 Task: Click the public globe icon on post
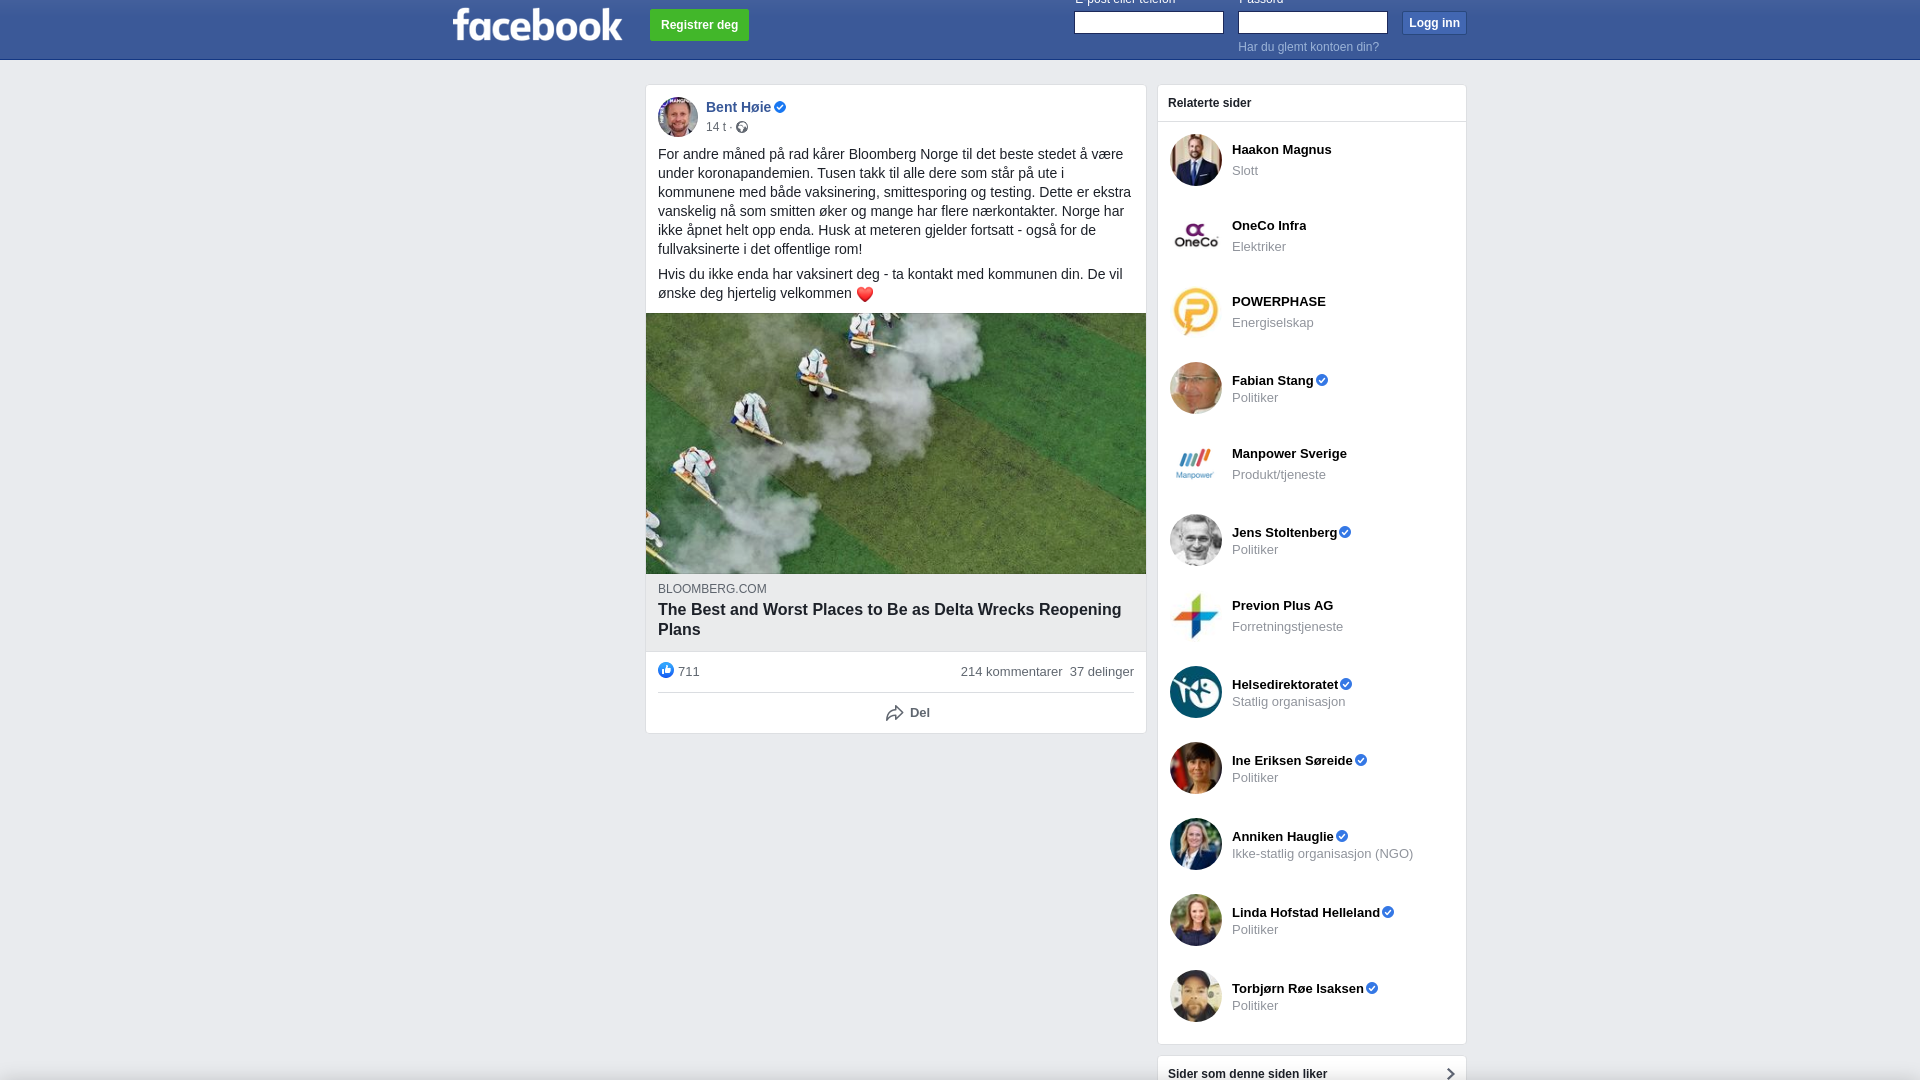(742, 127)
